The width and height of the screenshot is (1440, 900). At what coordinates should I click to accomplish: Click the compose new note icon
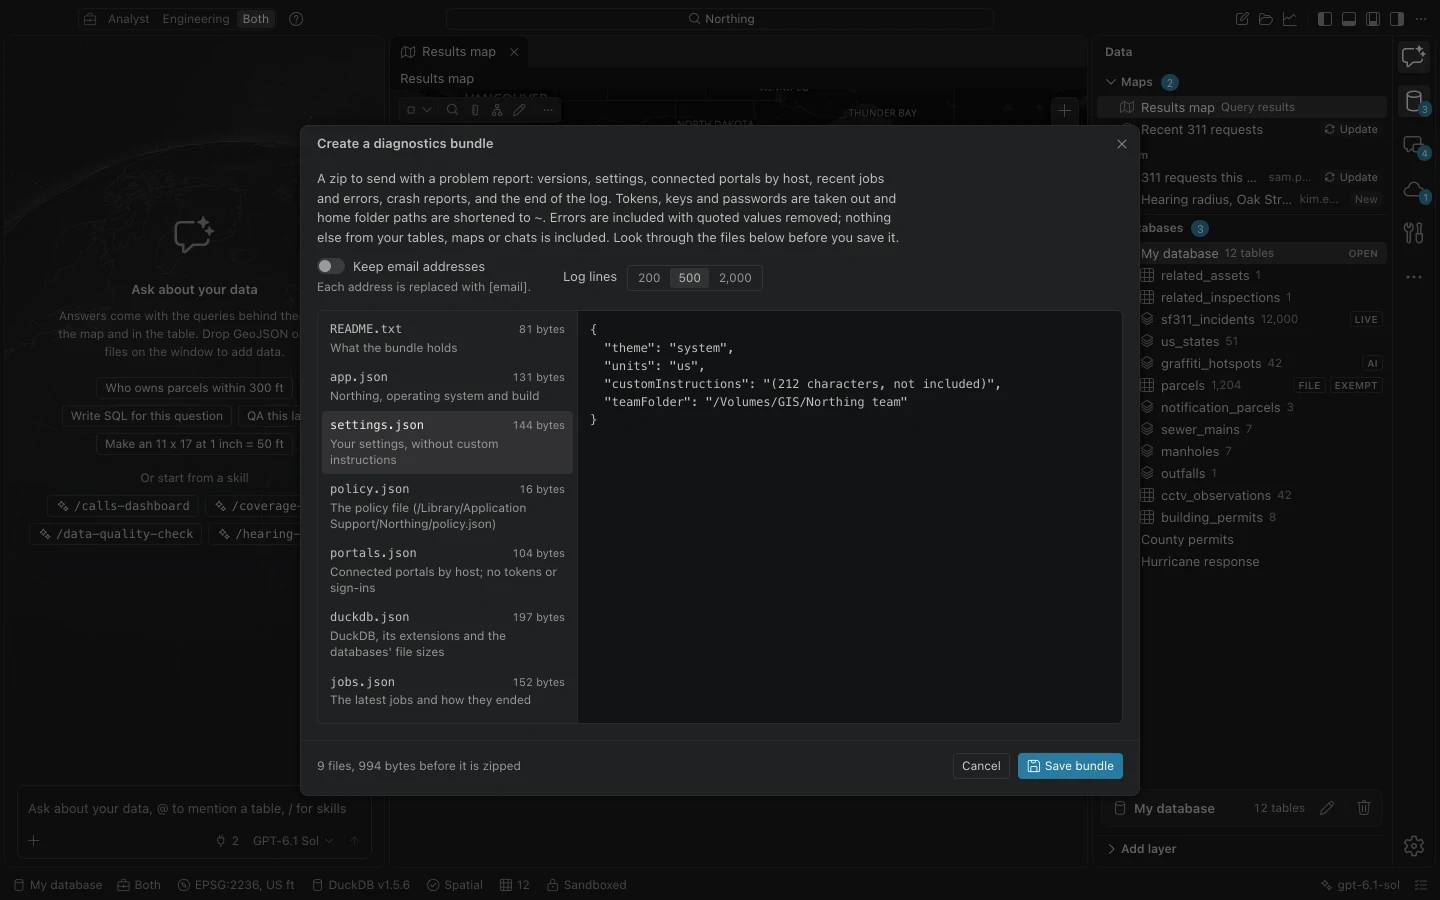[x=1242, y=19]
